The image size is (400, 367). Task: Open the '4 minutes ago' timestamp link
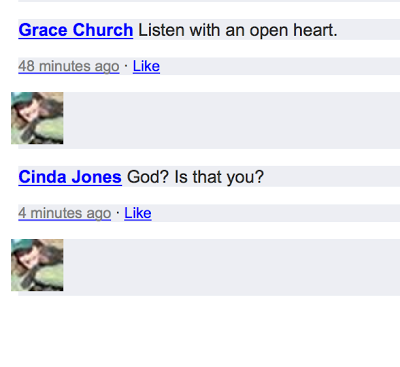(x=65, y=213)
